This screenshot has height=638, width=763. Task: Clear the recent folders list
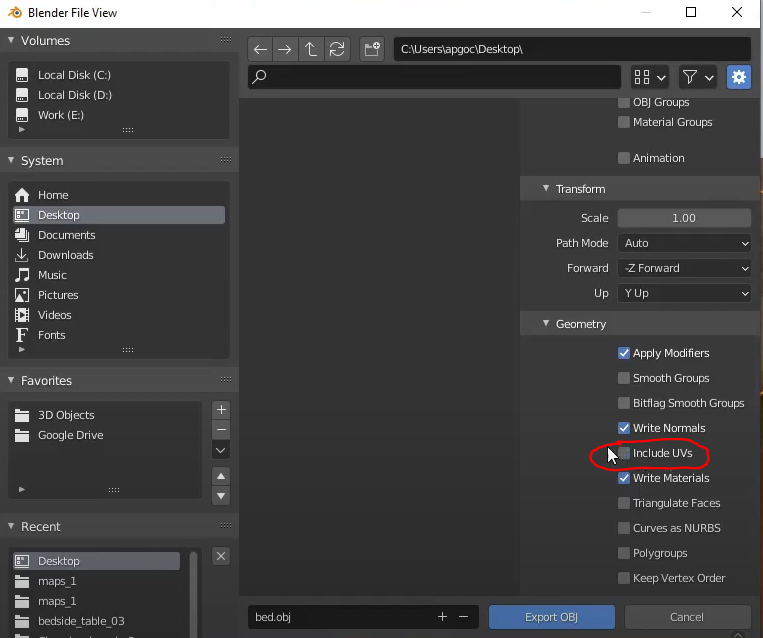tap(221, 556)
